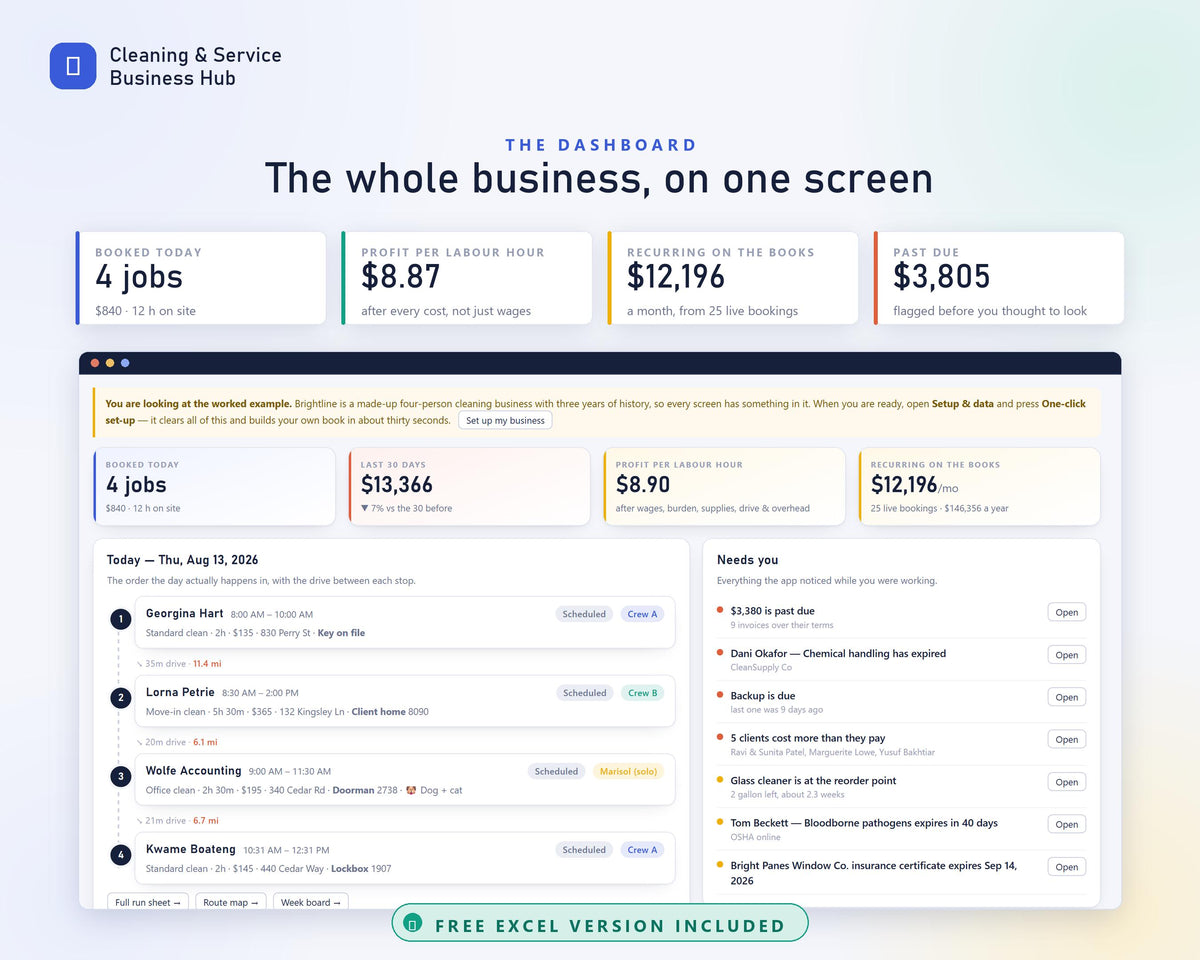The width and height of the screenshot is (1200, 960).
Task: Click the Cleaning & Service Business Hub logo icon
Action: (x=73, y=66)
